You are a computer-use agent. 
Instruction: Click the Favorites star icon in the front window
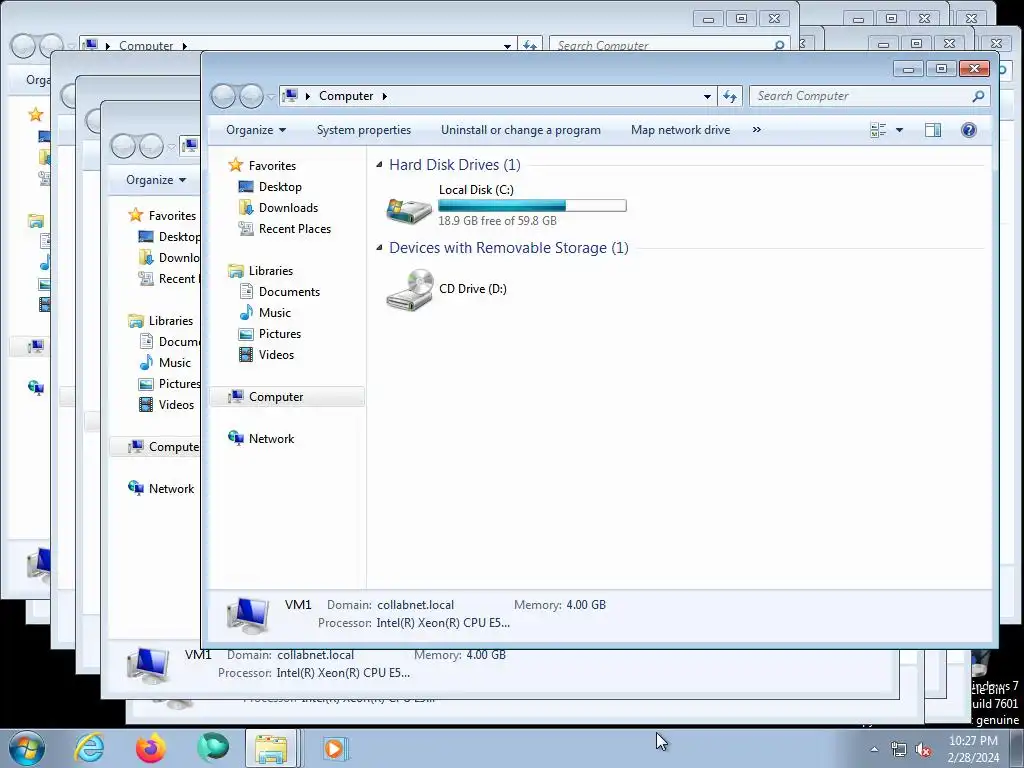(x=235, y=165)
